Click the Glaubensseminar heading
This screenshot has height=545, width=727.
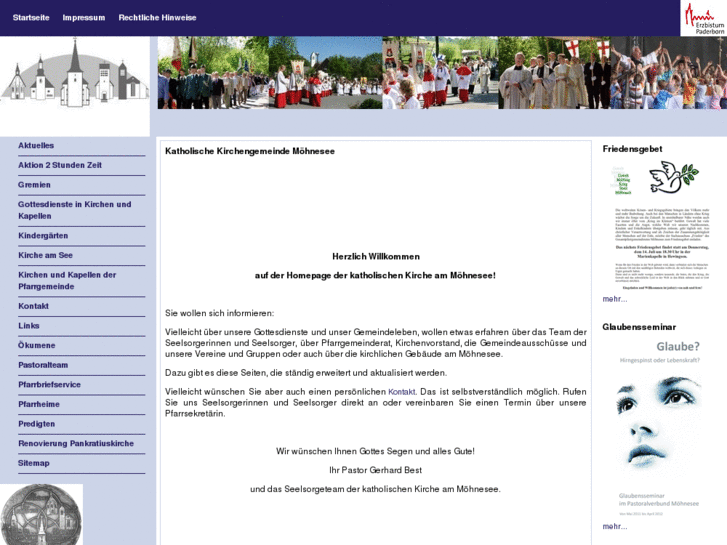tap(639, 327)
